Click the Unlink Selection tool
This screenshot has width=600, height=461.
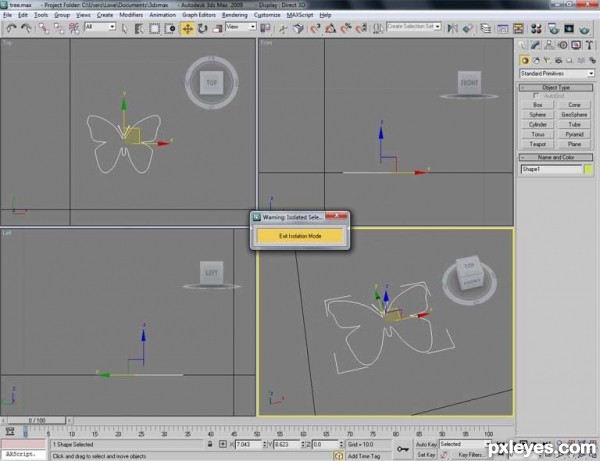pyautogui.click(x=59, y=28)
